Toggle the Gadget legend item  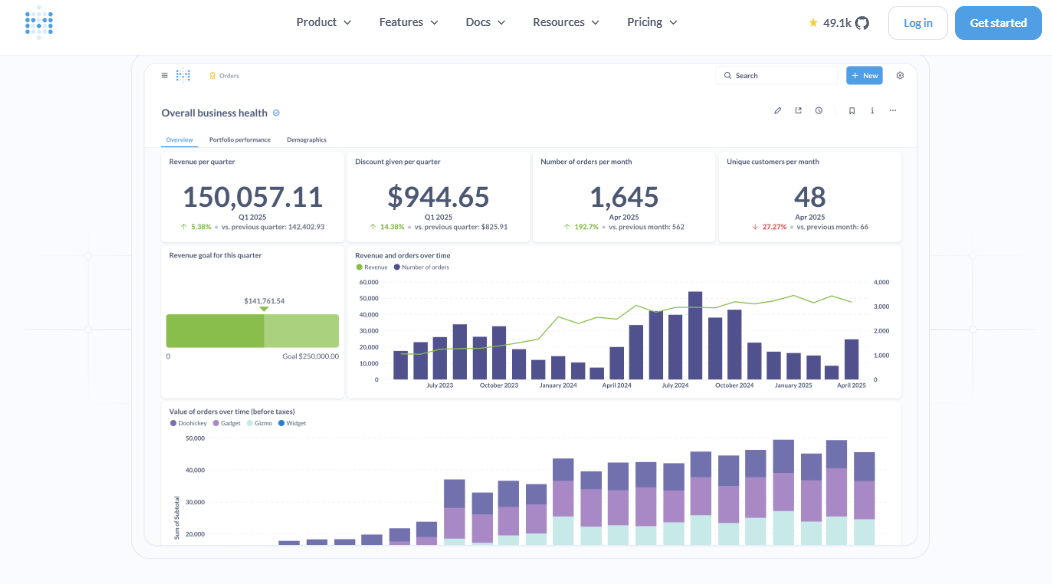(x=227, y=424)
